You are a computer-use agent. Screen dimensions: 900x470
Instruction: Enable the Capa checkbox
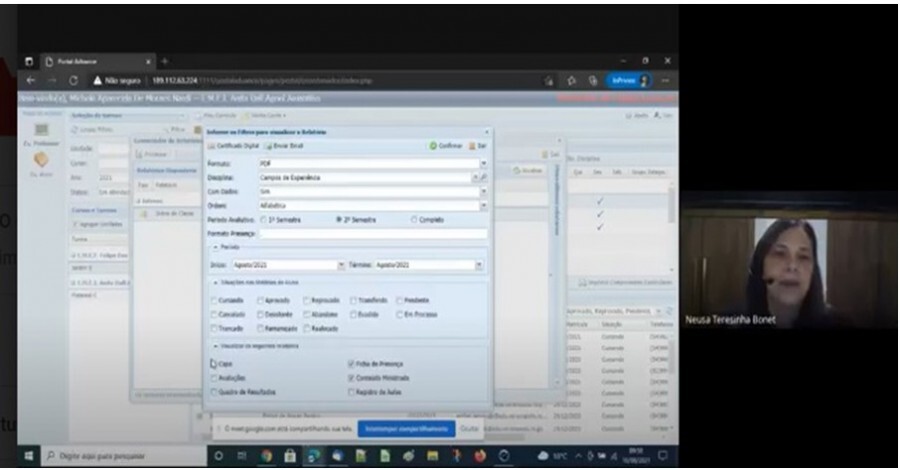click(x=214, y=365)
